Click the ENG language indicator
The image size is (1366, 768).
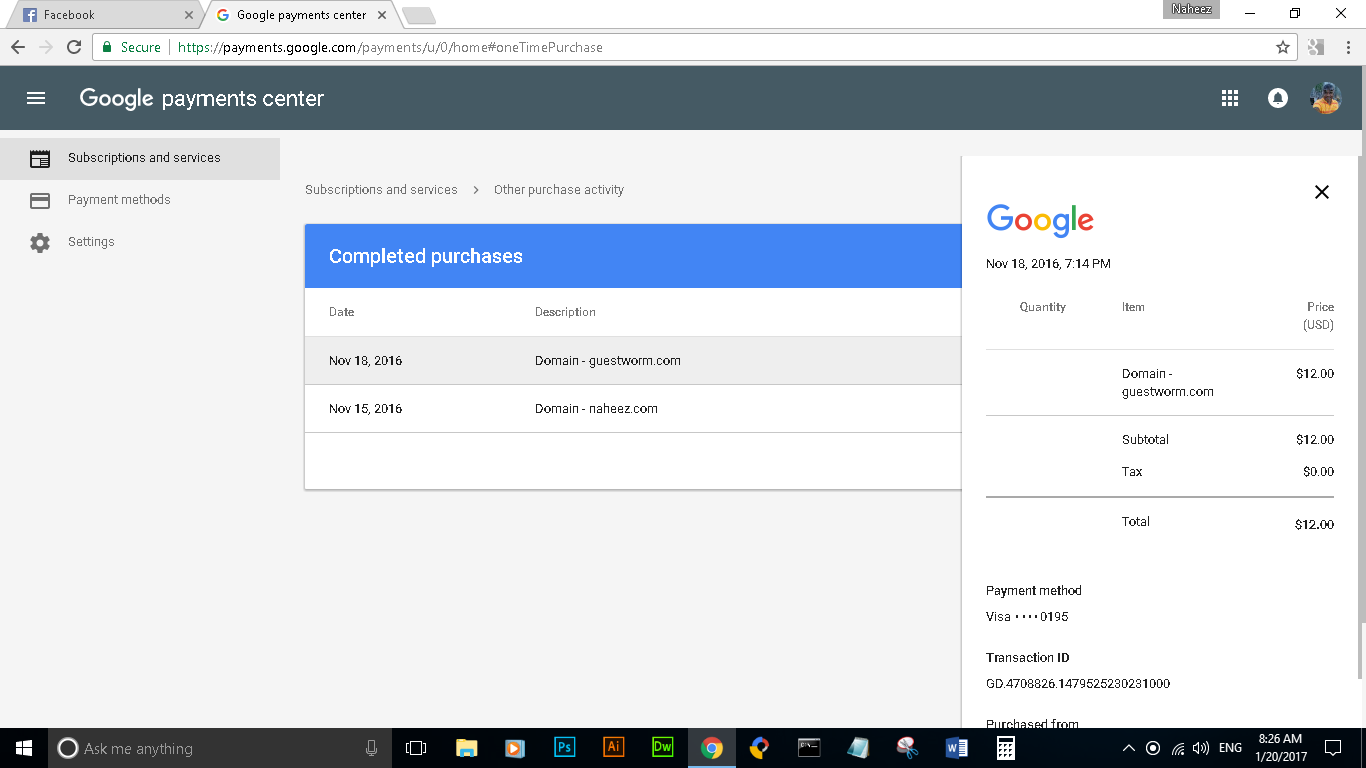1231,748
